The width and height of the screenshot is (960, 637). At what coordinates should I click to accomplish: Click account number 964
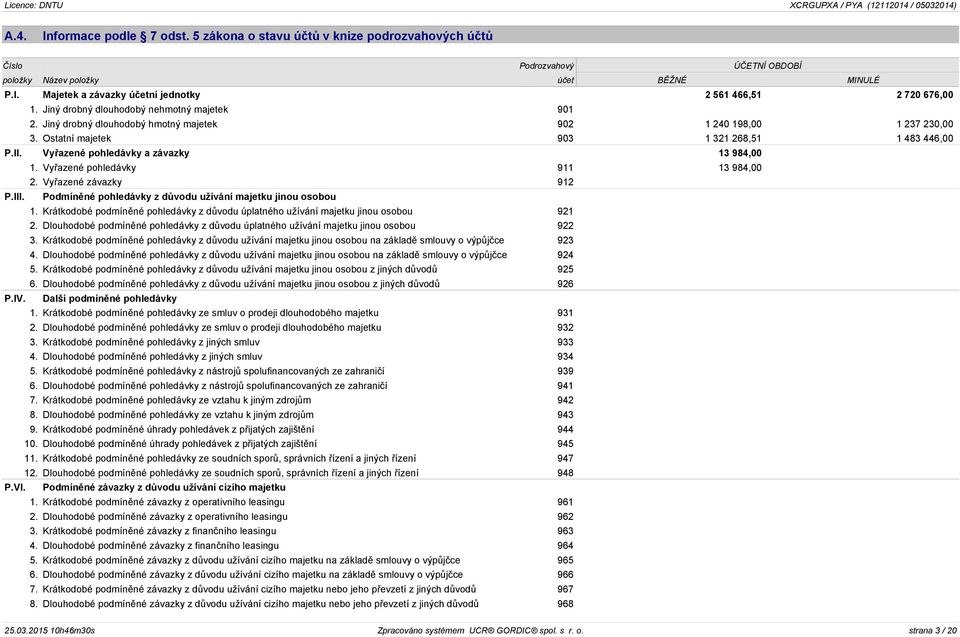[x=565, y=546]
